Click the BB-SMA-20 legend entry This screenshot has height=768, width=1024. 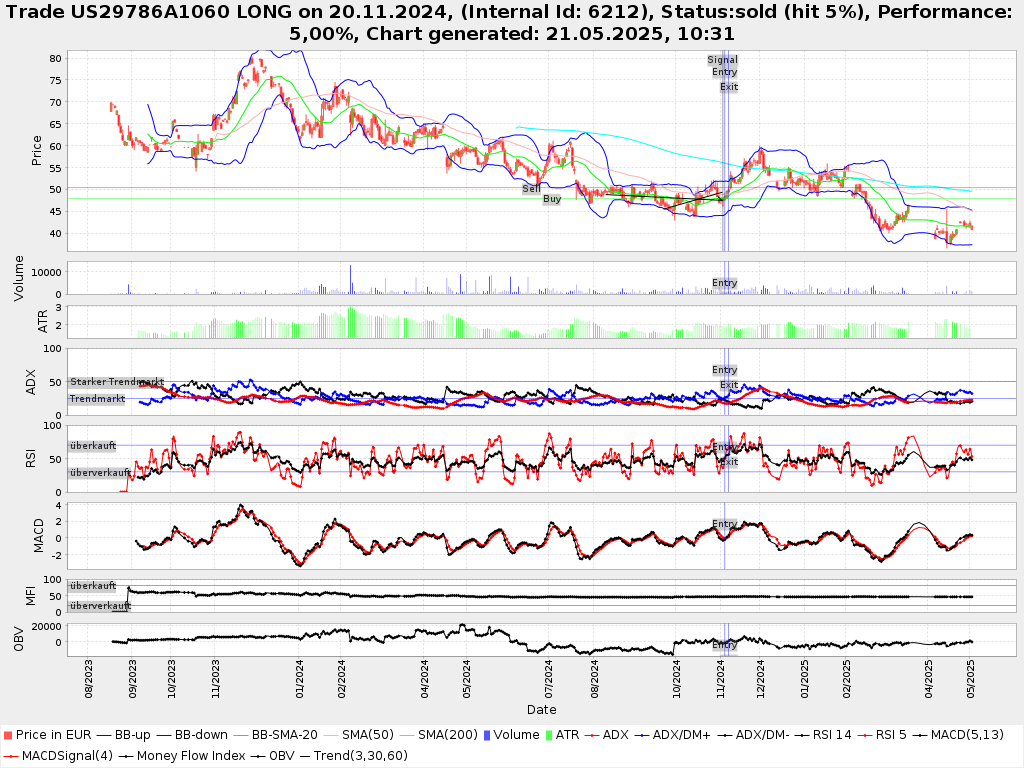coord(280,735)
